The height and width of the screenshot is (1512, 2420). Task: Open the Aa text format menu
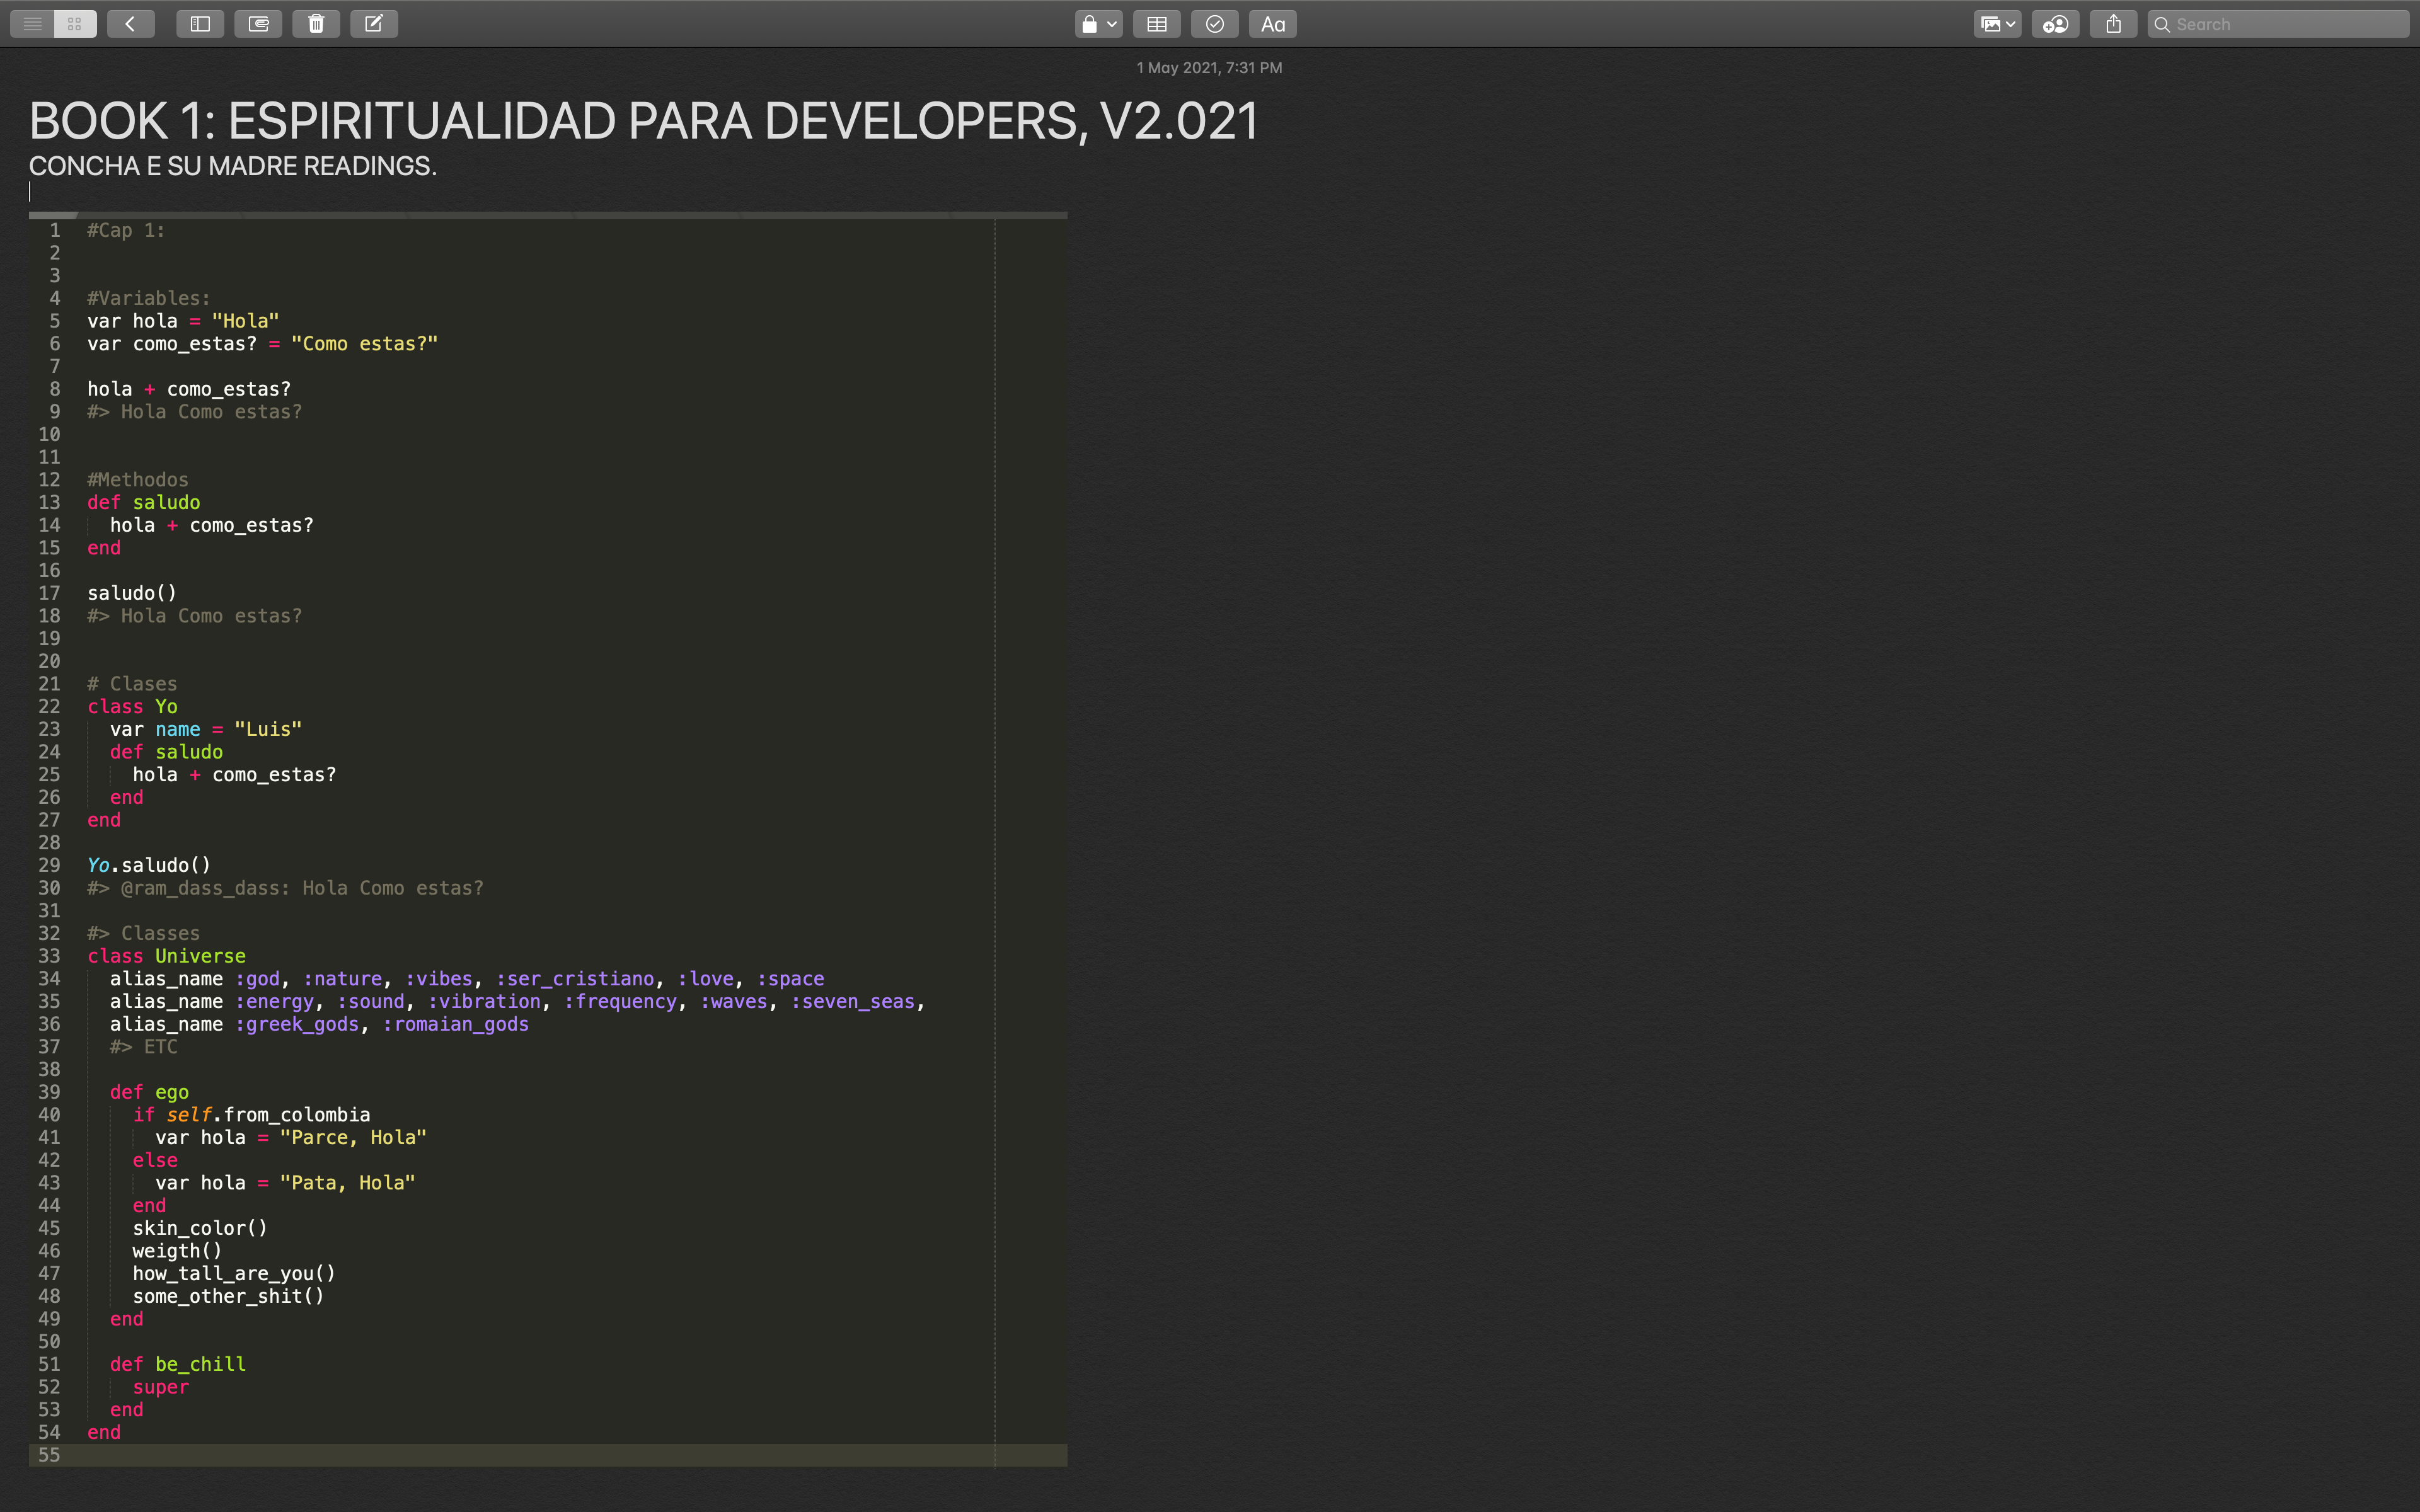[x=1273, y=24]
